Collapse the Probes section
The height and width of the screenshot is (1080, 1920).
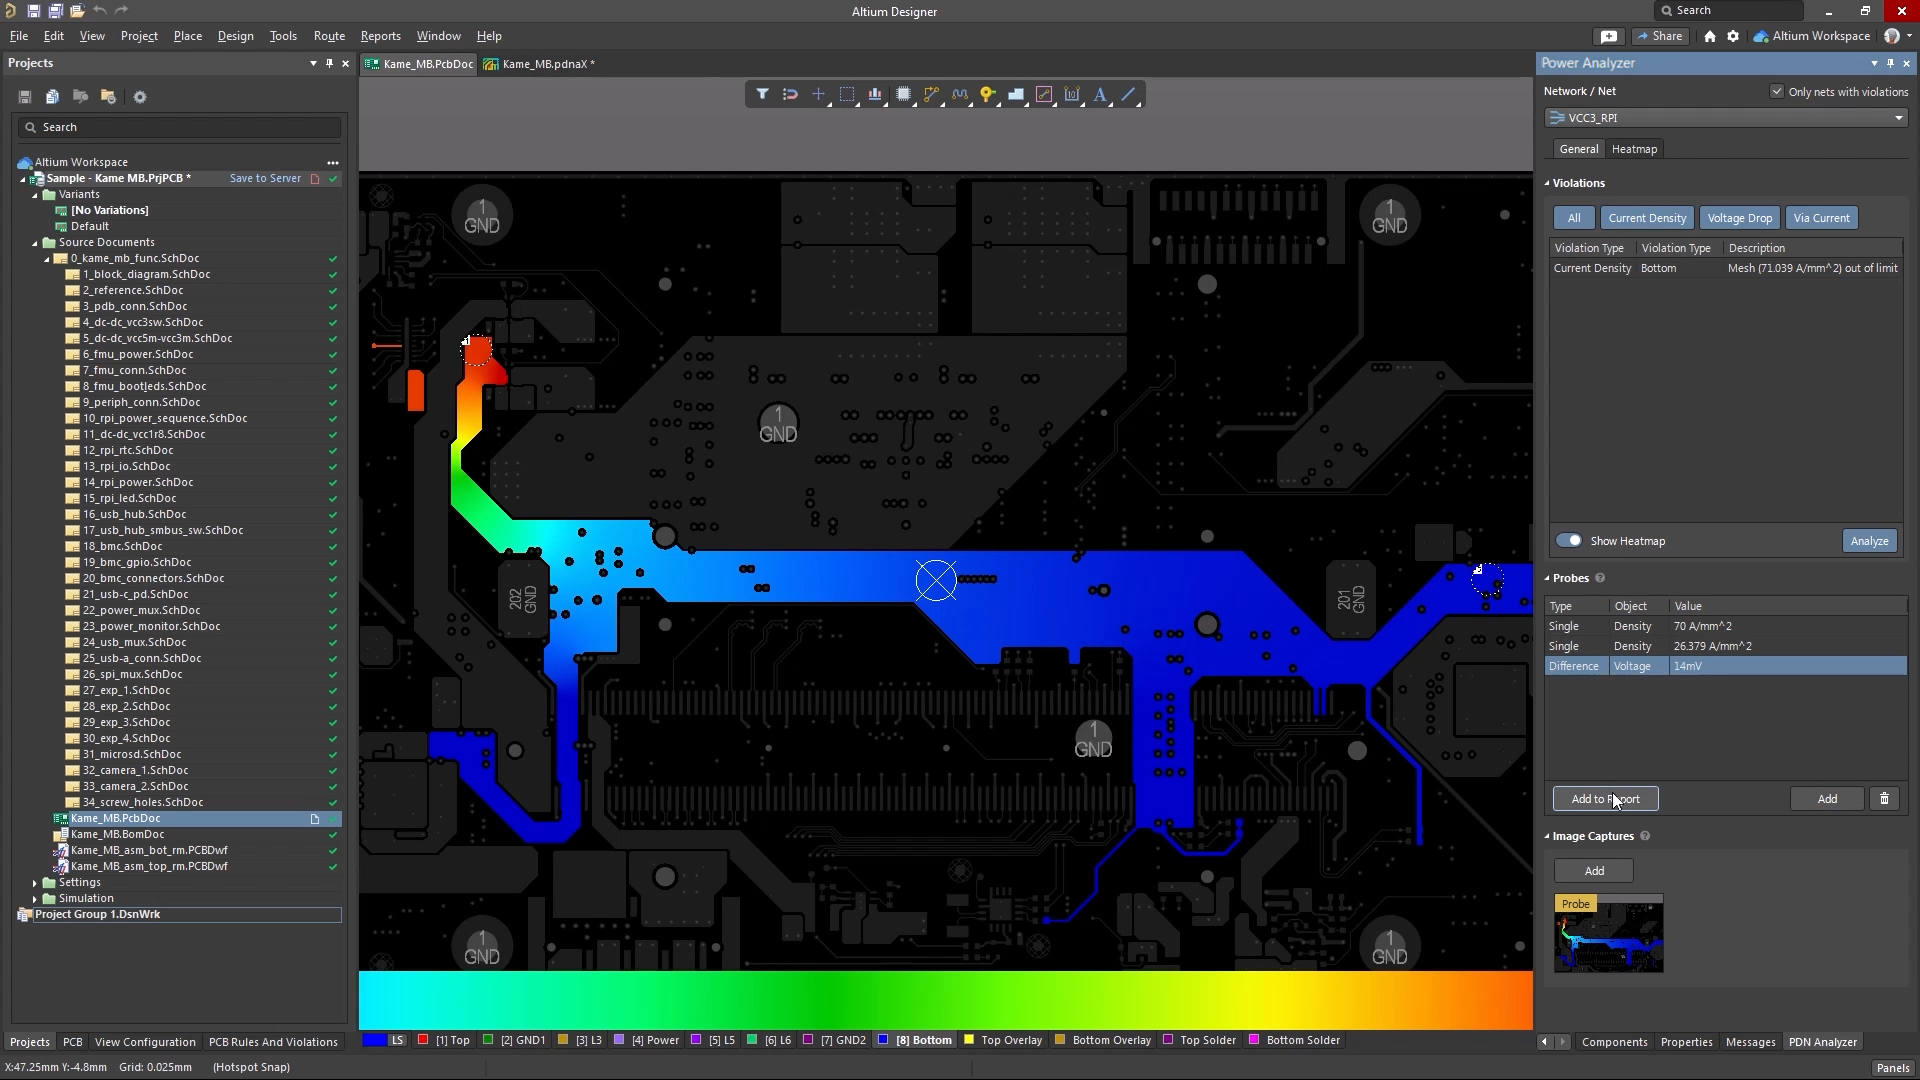1547,578
